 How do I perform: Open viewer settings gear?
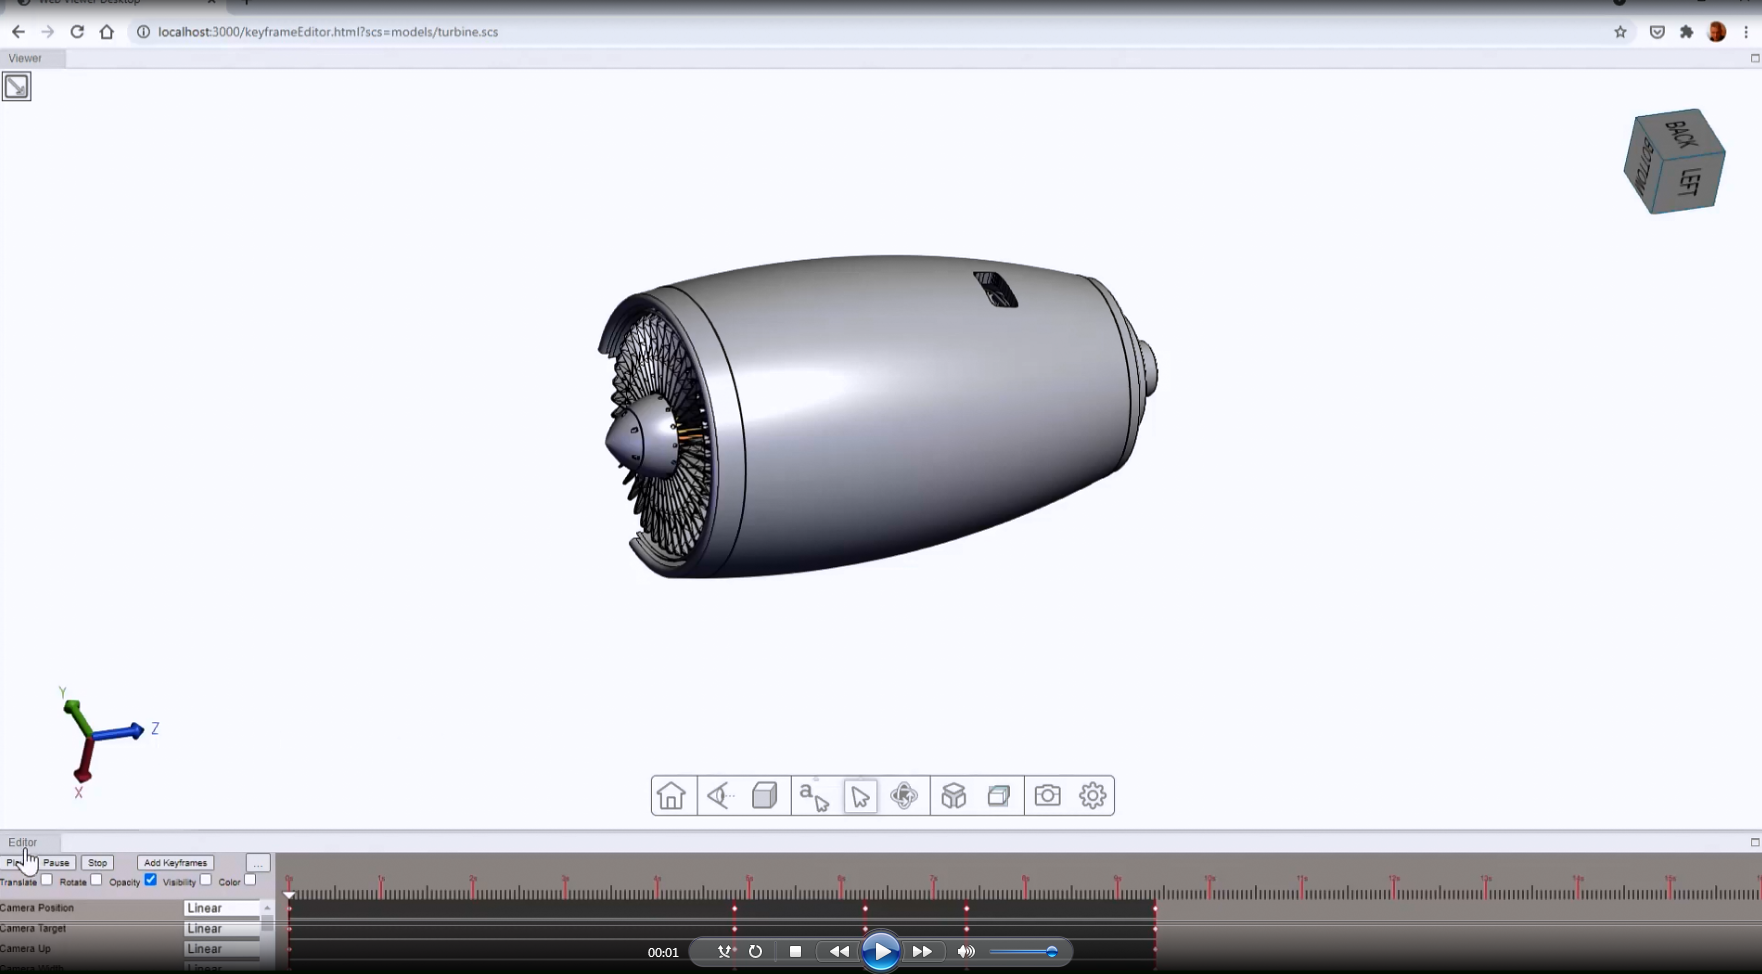1093,796
